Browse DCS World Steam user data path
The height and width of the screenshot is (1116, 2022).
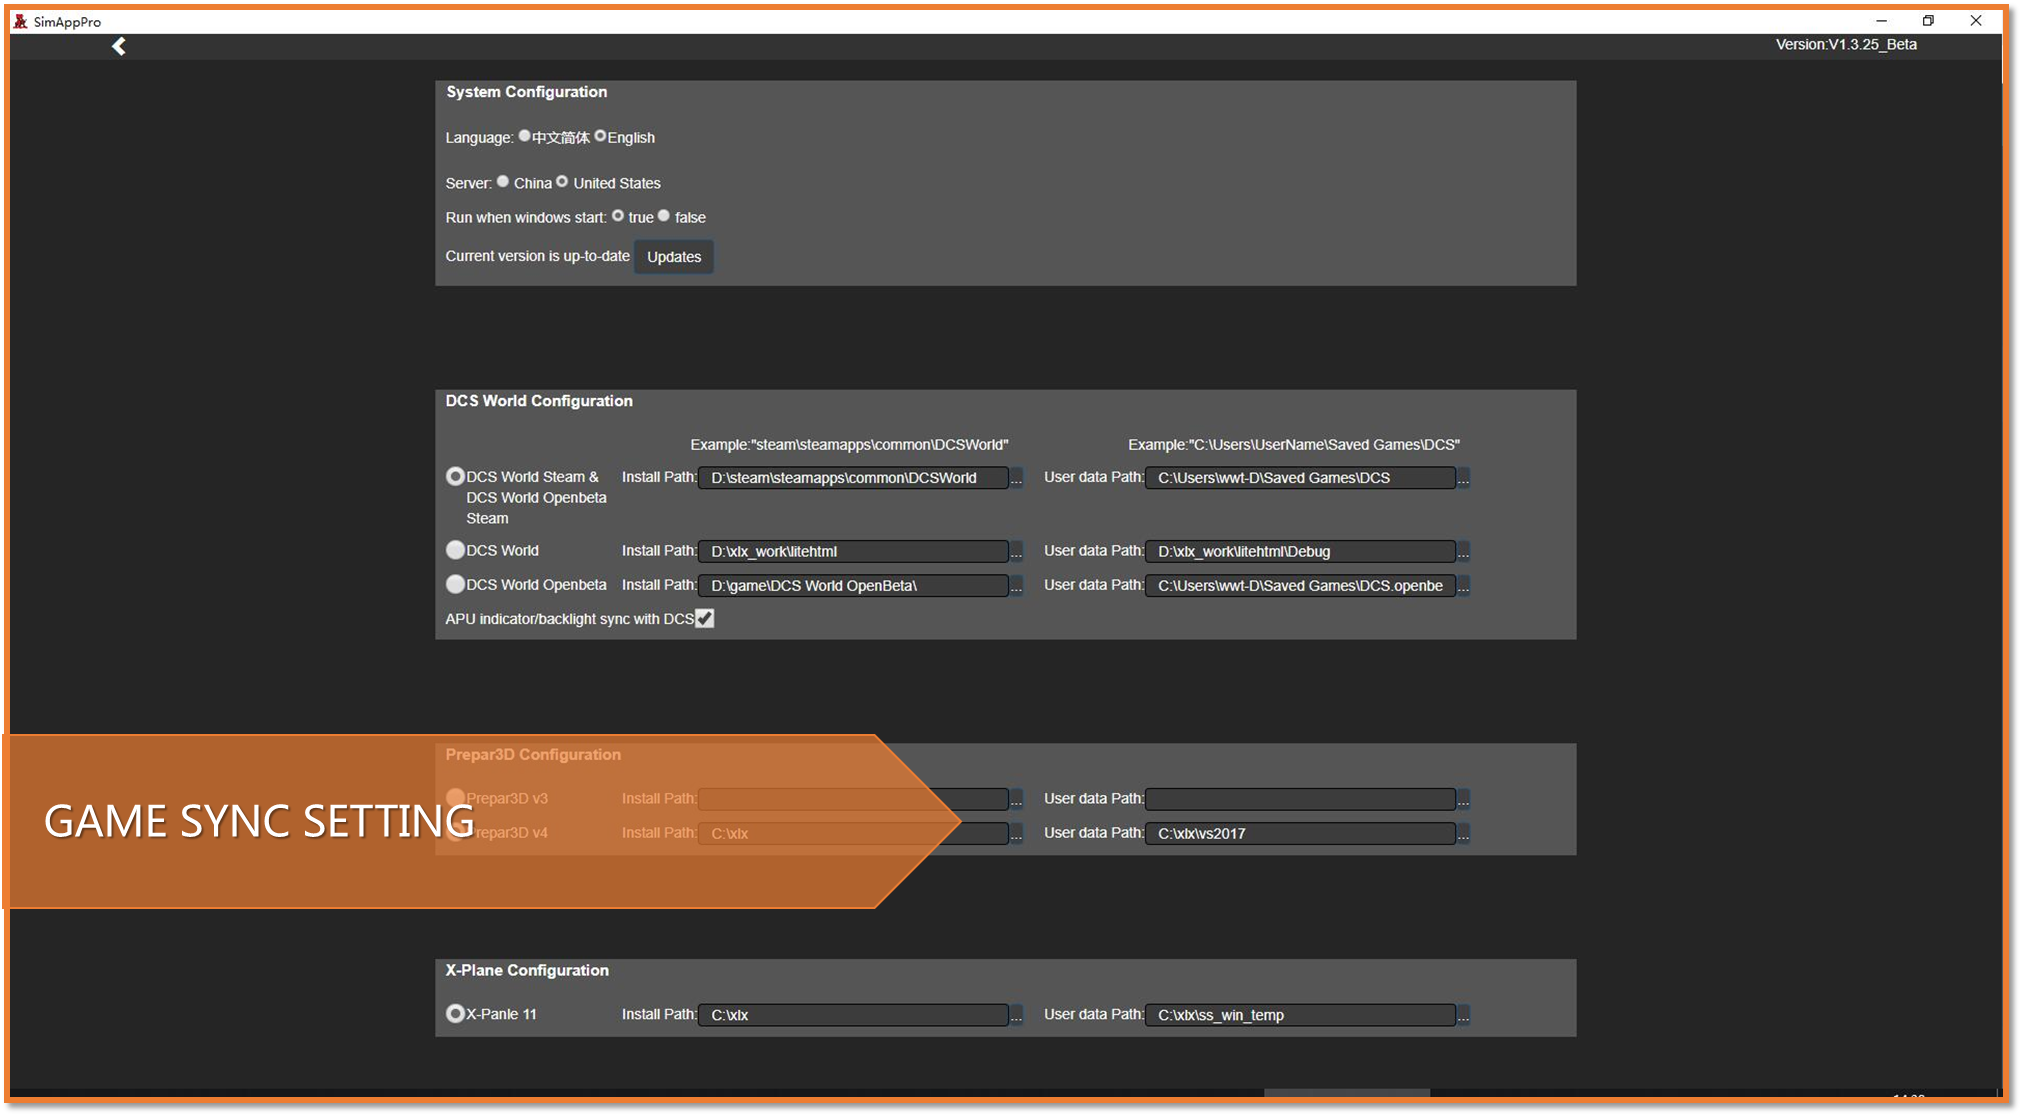1463,478
